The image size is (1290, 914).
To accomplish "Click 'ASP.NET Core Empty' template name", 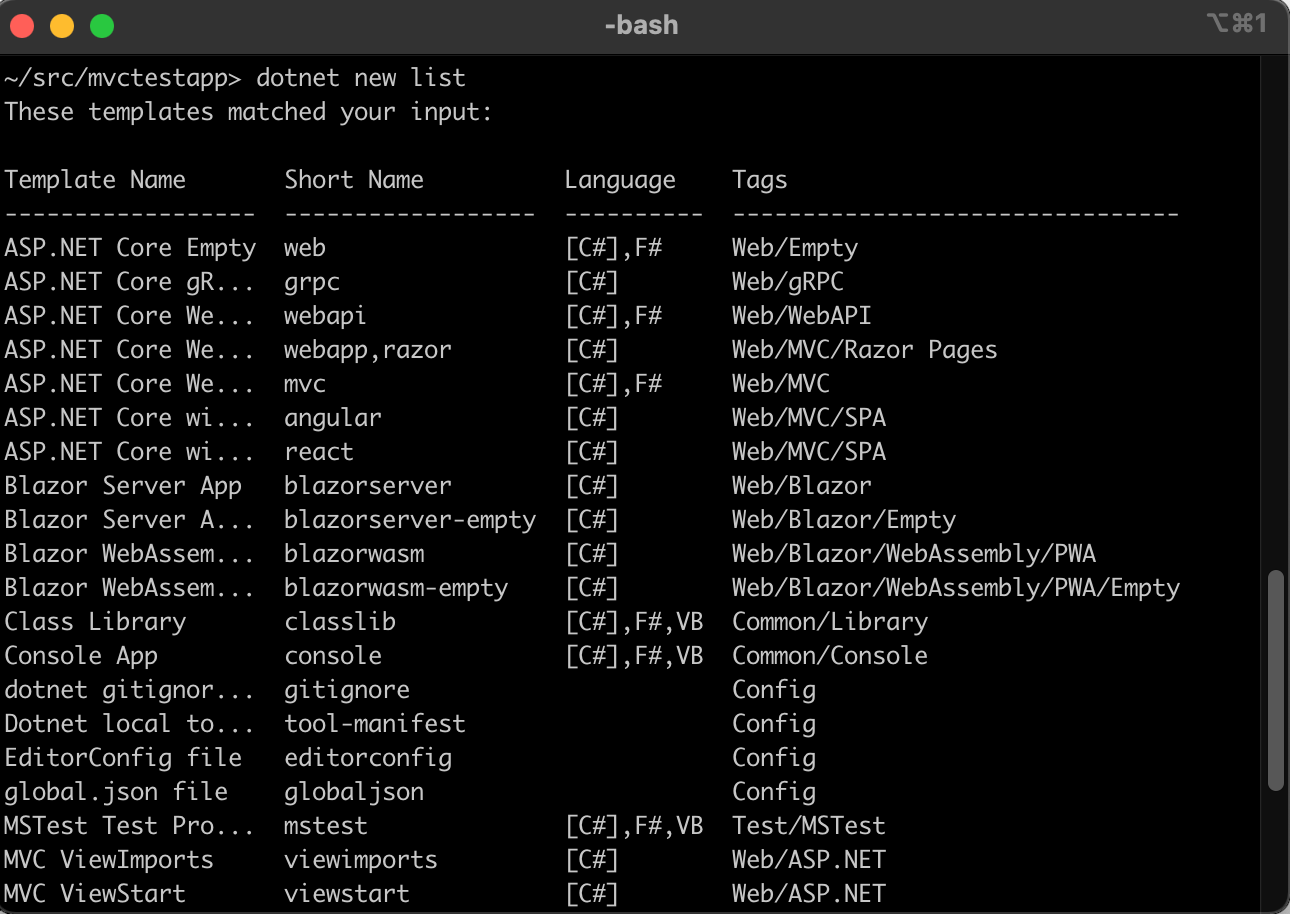I will [x=130, y=248].
